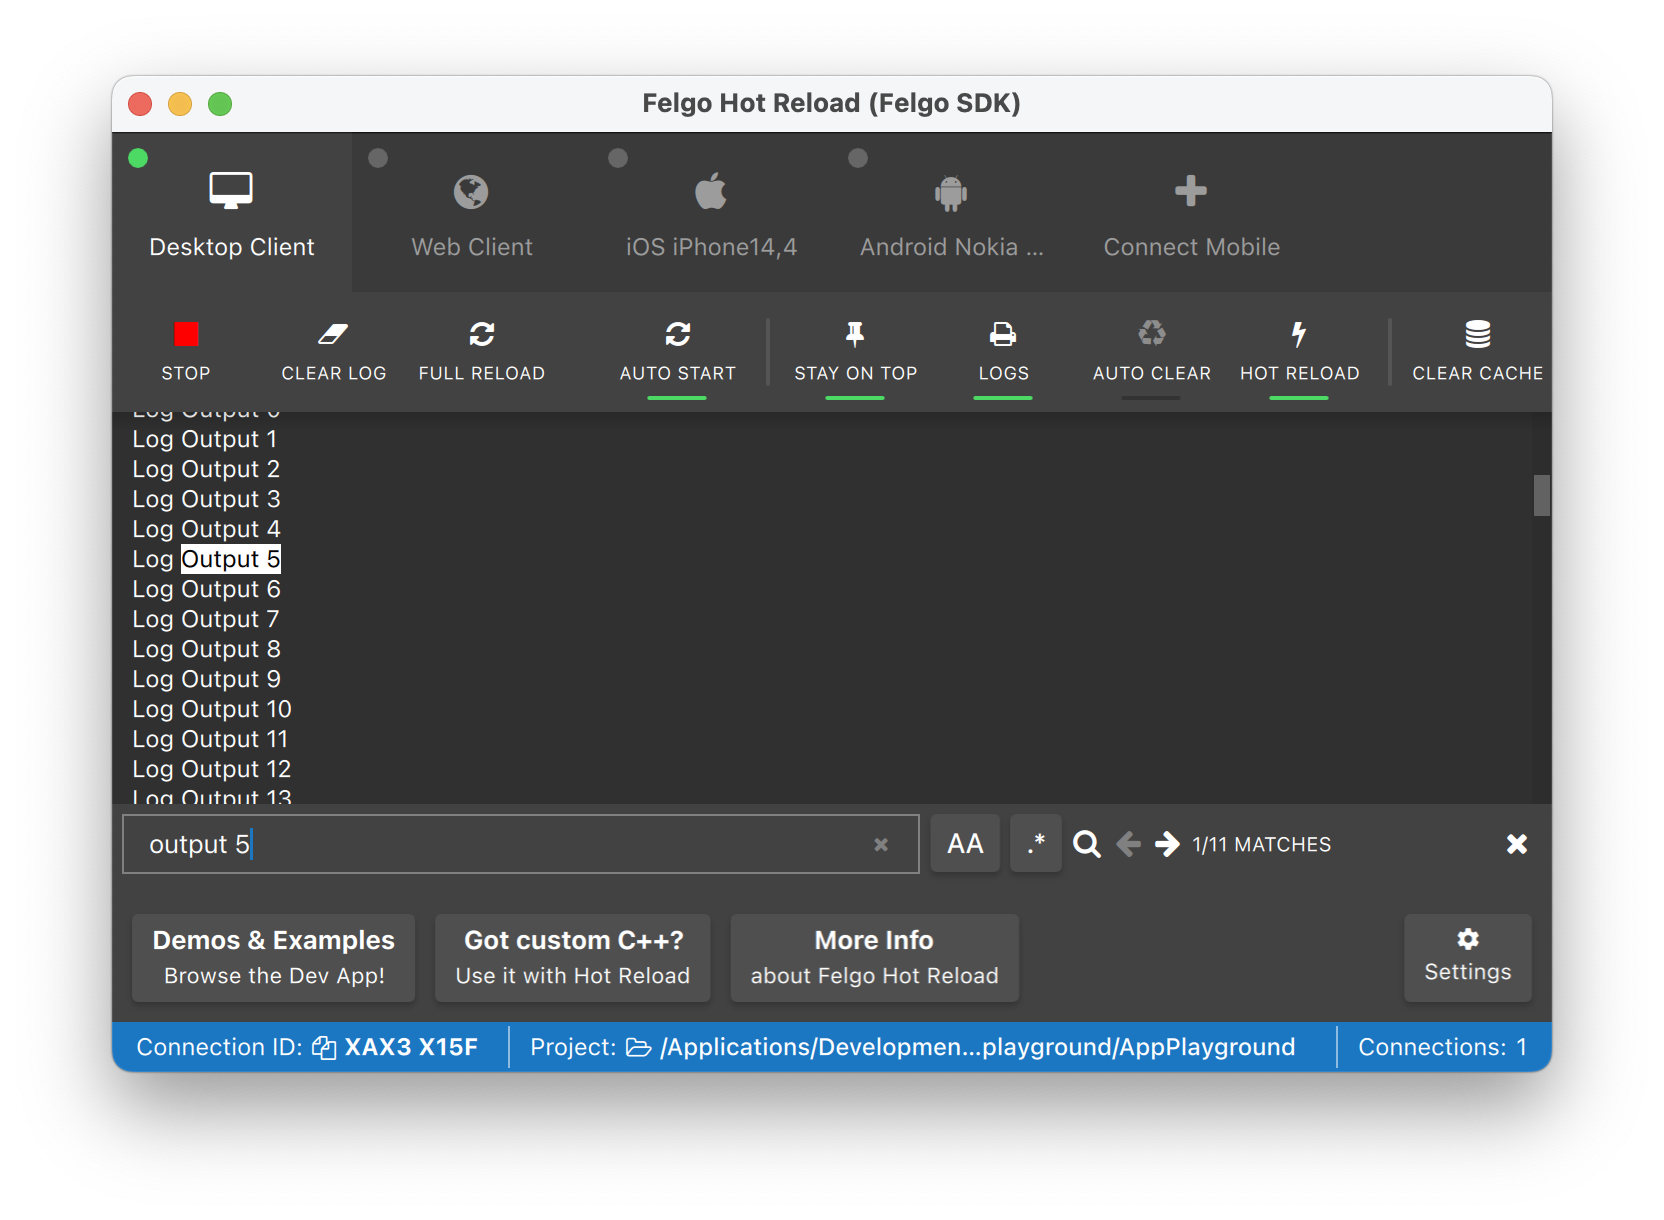Open Connect Mobile pairing
This screenshot has width=1664, height=1220.
1190,215
